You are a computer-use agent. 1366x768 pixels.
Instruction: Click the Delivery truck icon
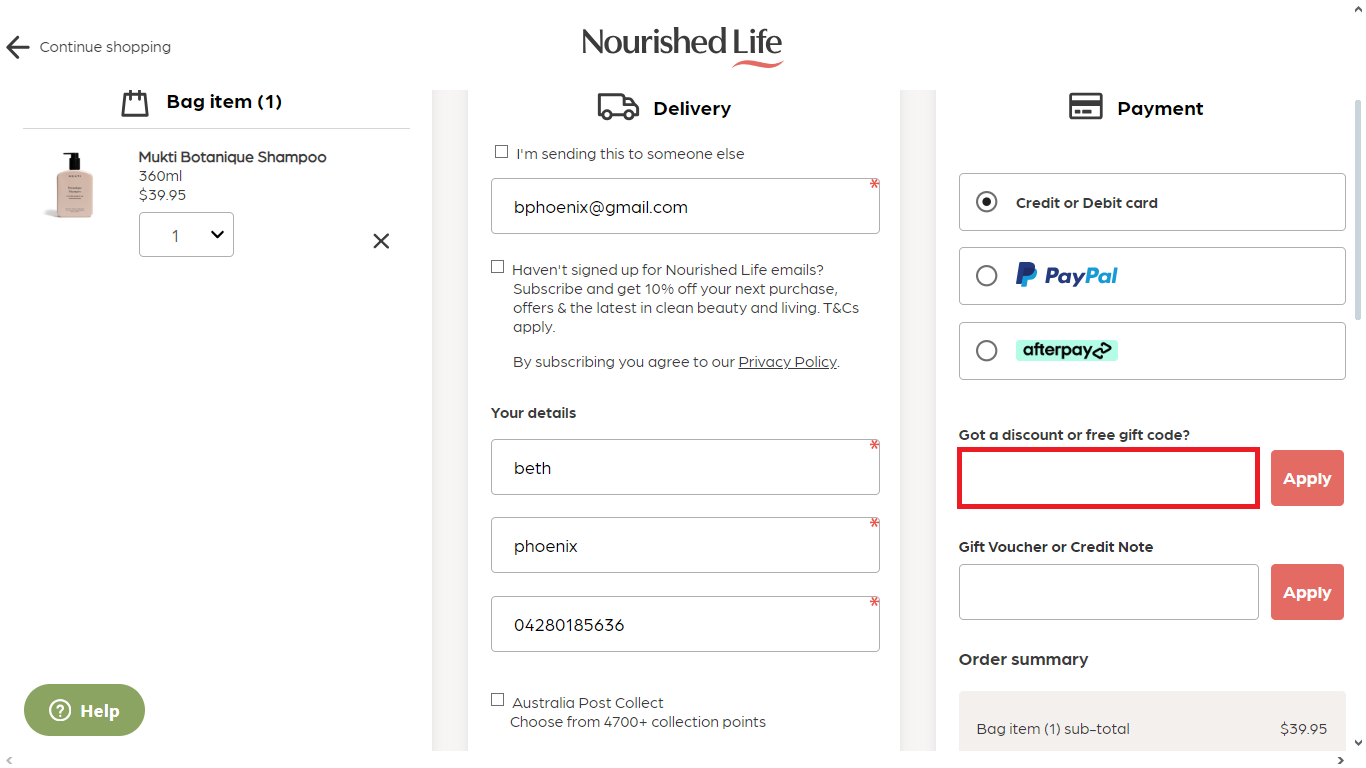click(618, 107)
